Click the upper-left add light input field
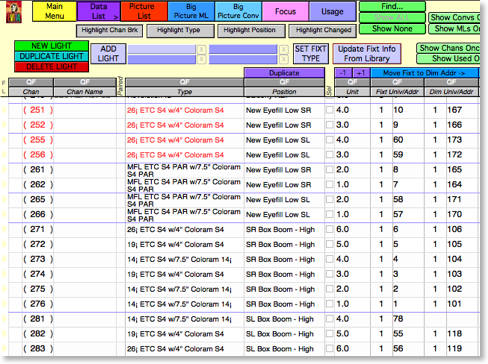The width and height of the screenshot is (488, 364). click(162, 49)
